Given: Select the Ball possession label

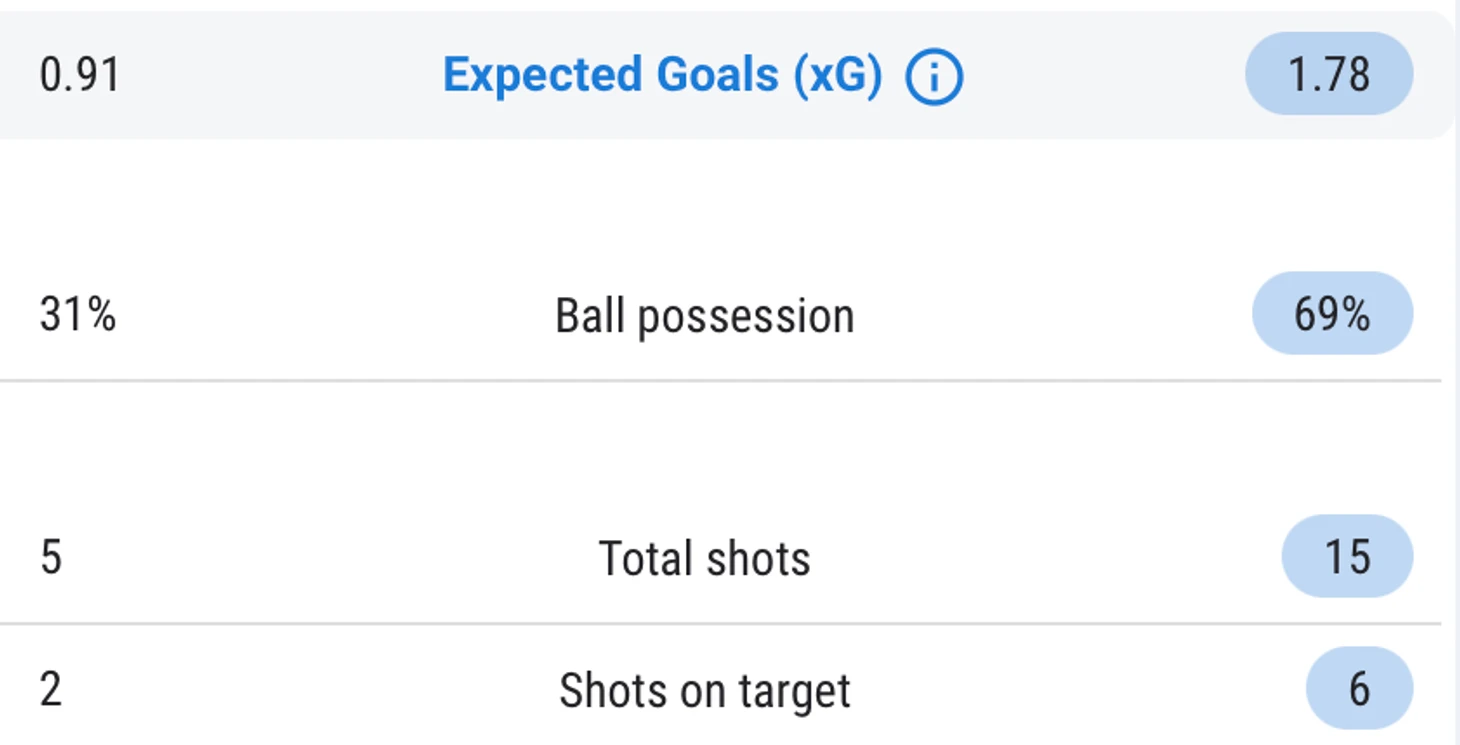Looking at the screenshot, I should (x=705, y=316).
